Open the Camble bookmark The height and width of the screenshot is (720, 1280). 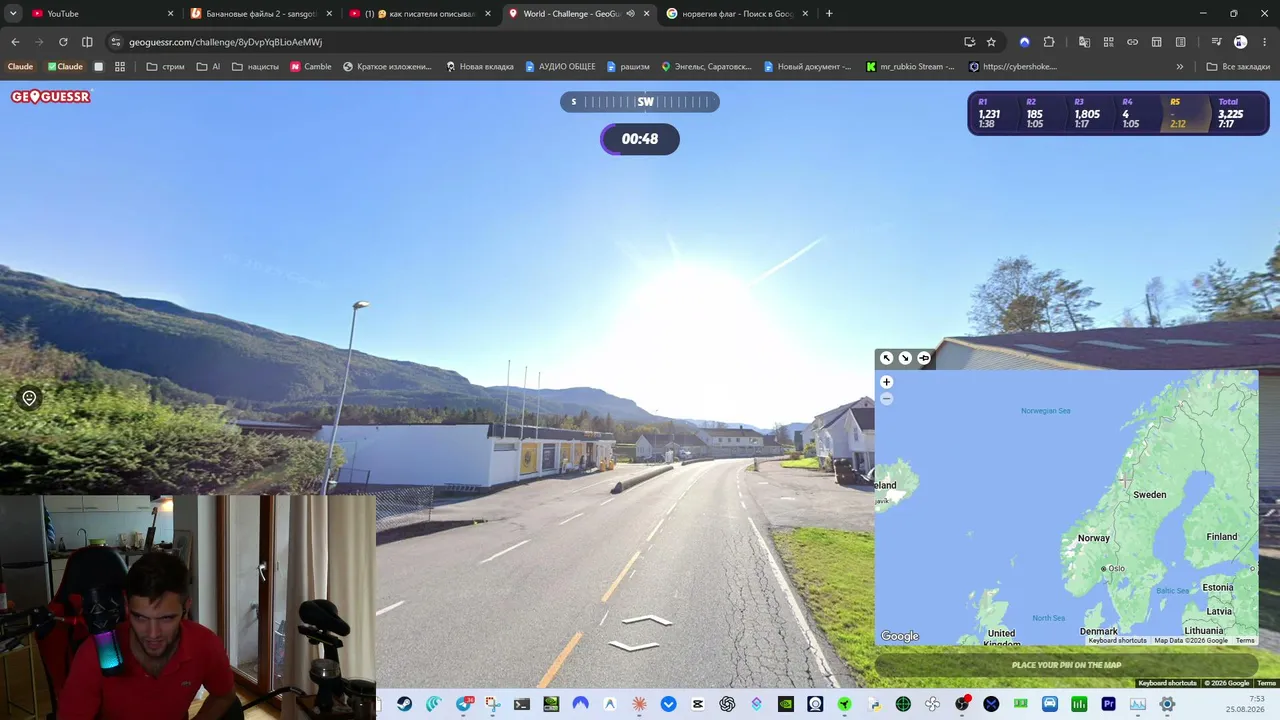tap(311, 67)
